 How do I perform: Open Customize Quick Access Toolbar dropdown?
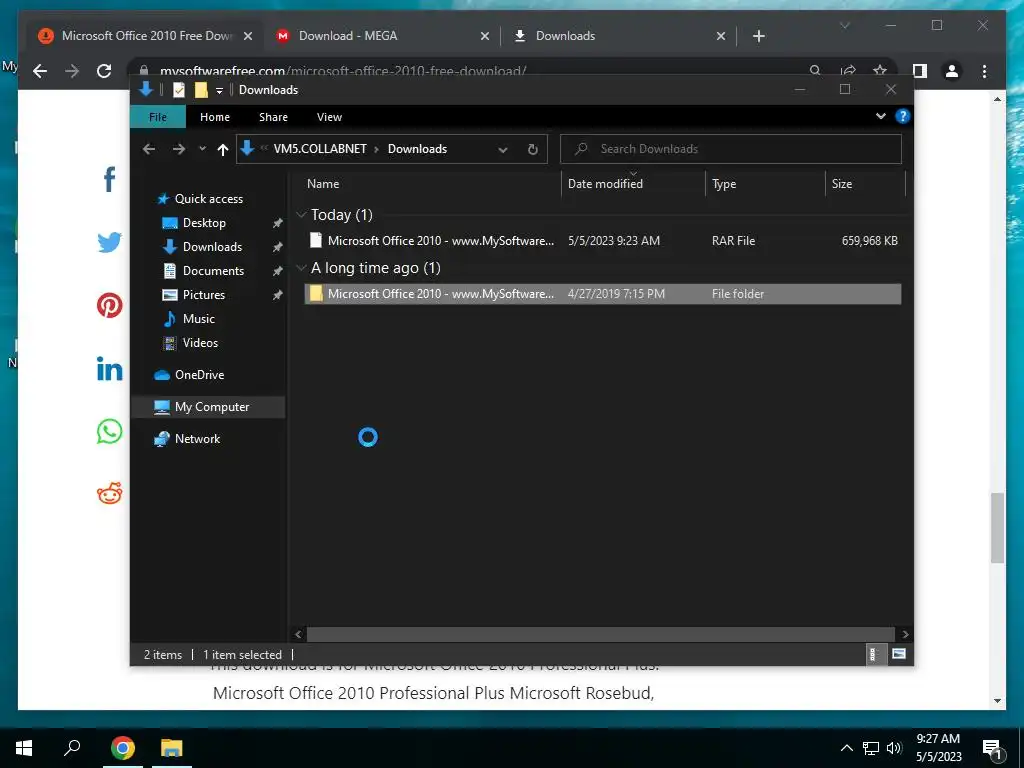click(219, 90)
